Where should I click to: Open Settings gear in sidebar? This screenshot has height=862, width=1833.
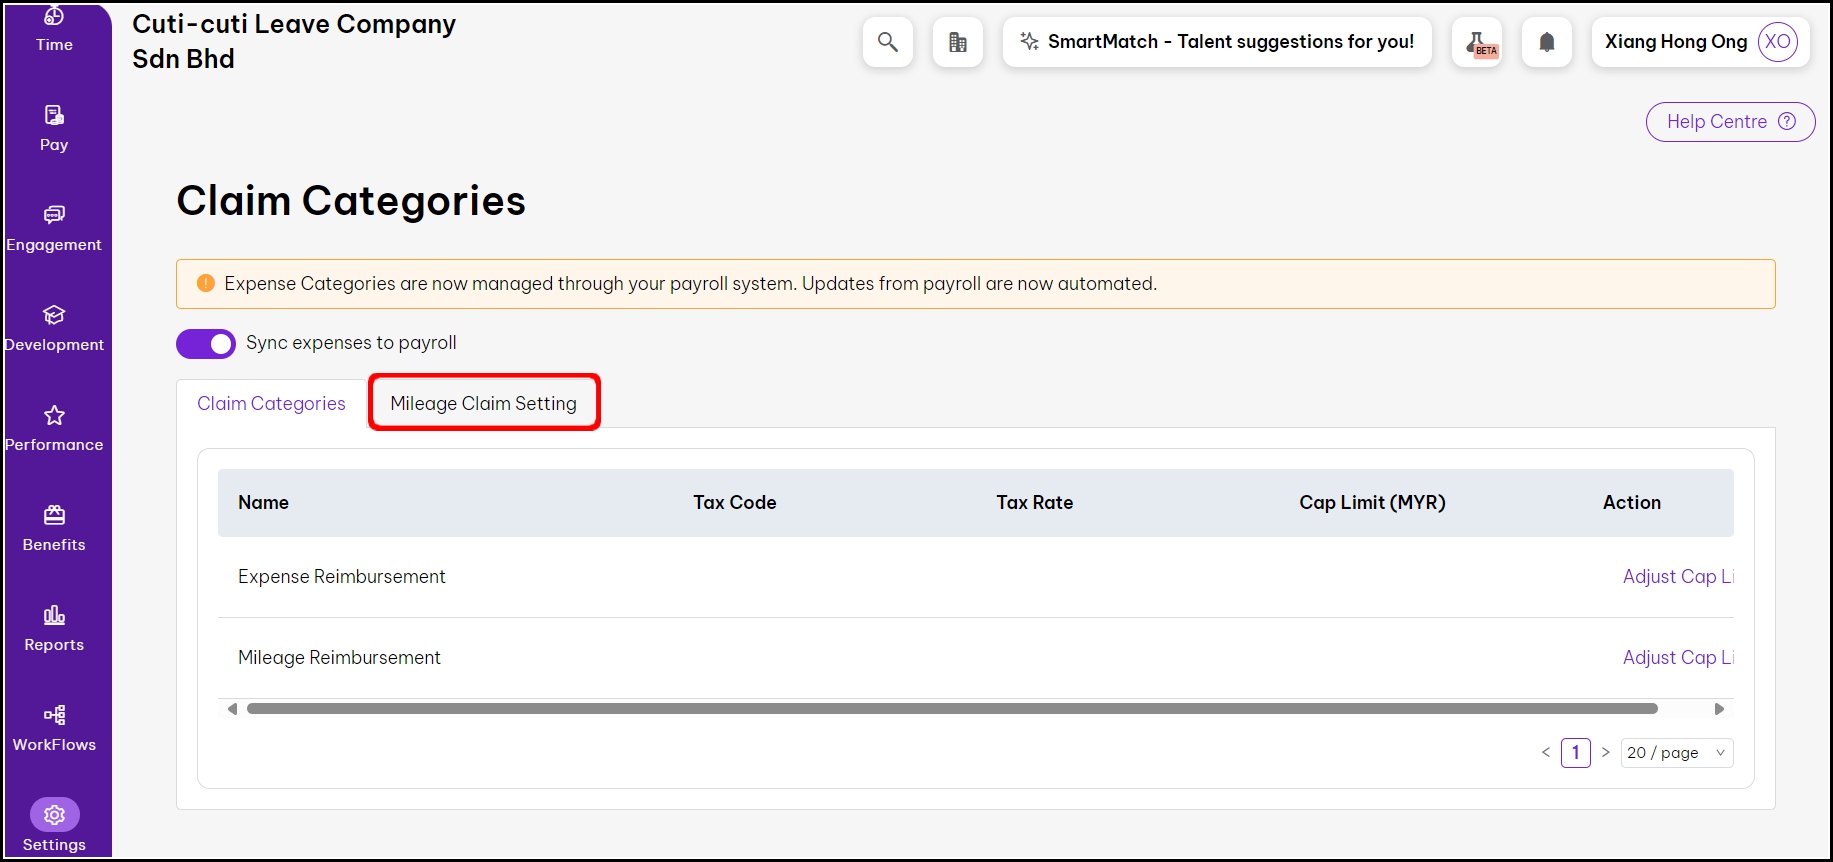click(54, 815)
